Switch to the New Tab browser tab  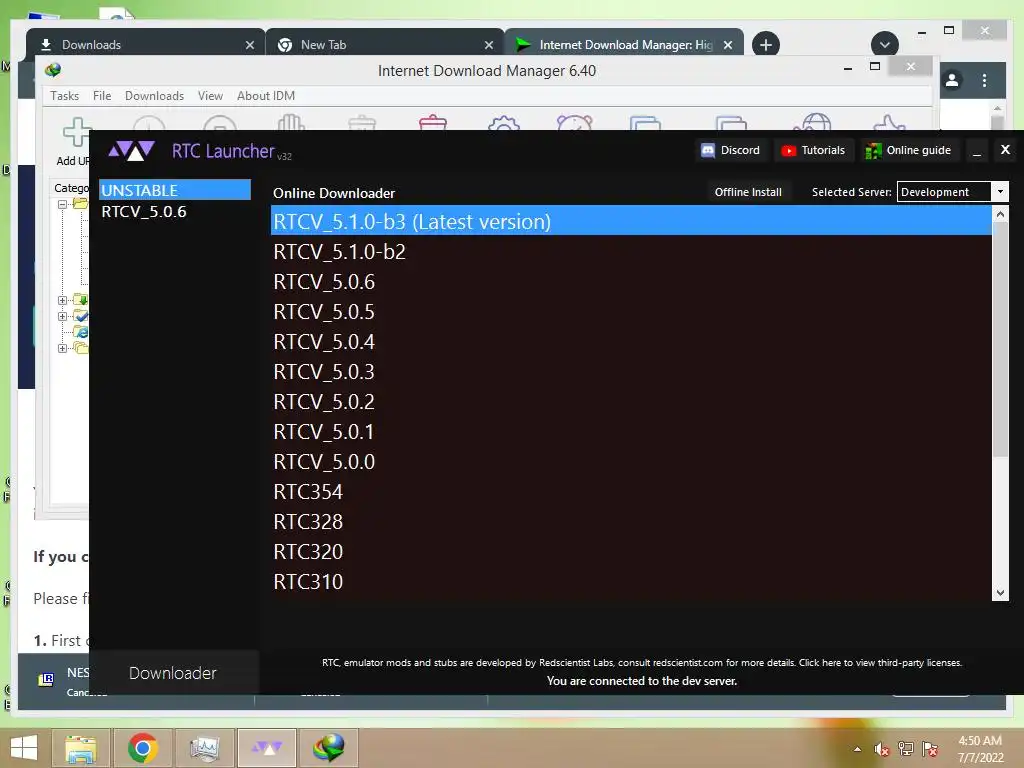[x=385, y=44]
